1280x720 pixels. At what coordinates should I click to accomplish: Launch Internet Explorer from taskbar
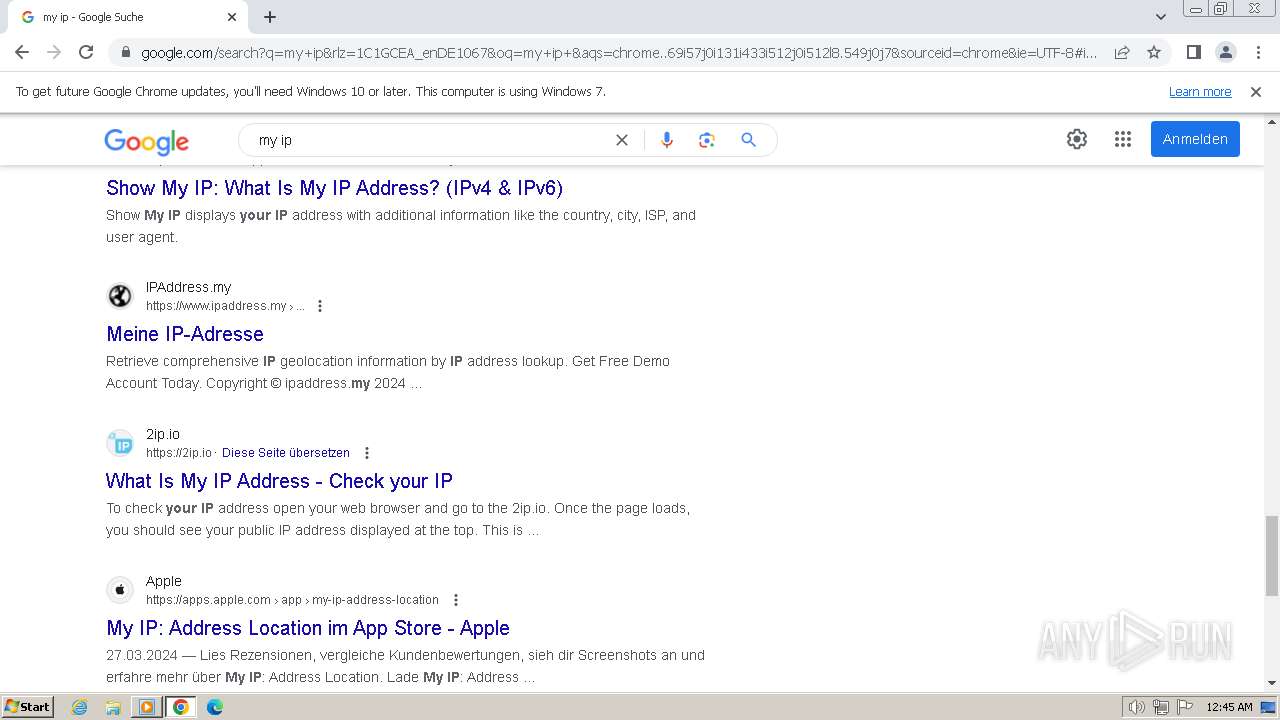[80, 707]
